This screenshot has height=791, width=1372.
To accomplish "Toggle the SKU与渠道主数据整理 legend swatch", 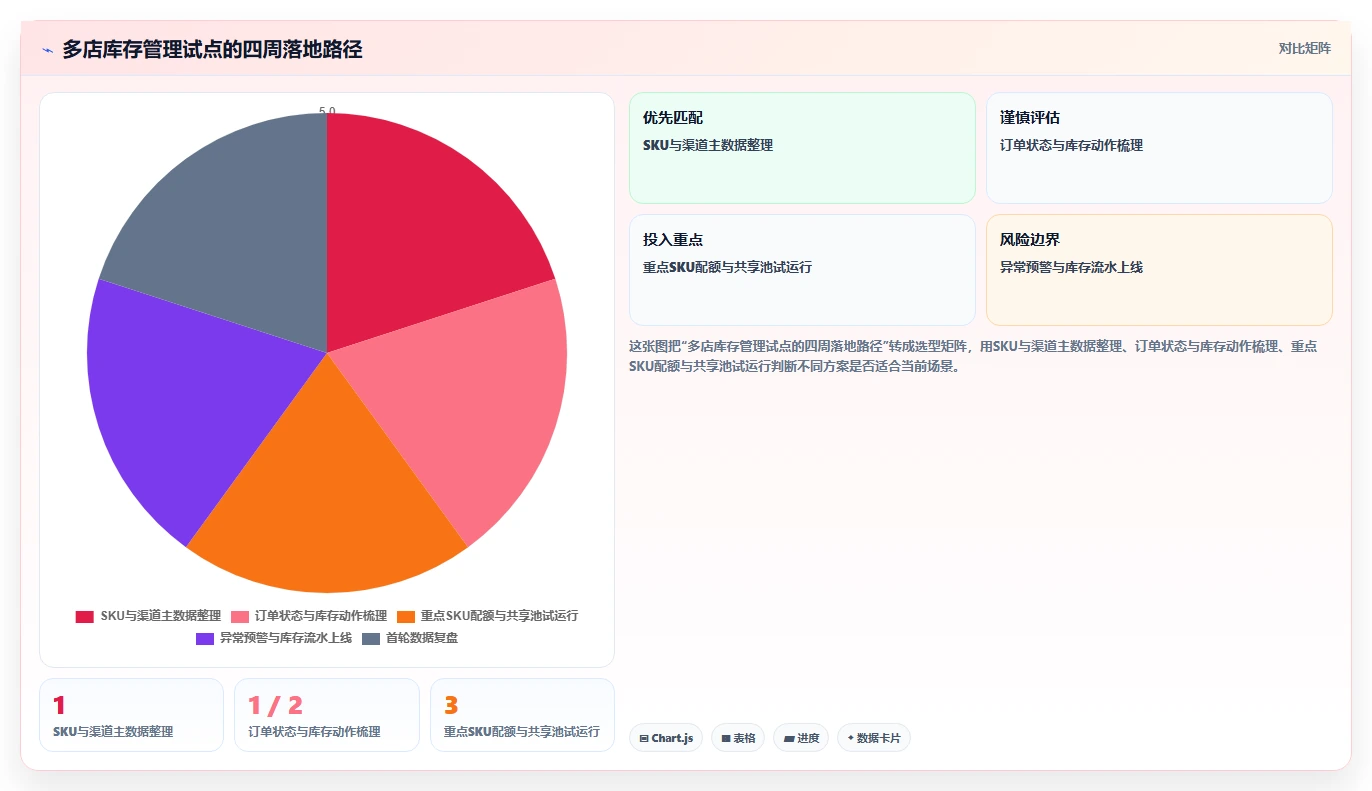I will pyautogui.click(x=85, y=616).
